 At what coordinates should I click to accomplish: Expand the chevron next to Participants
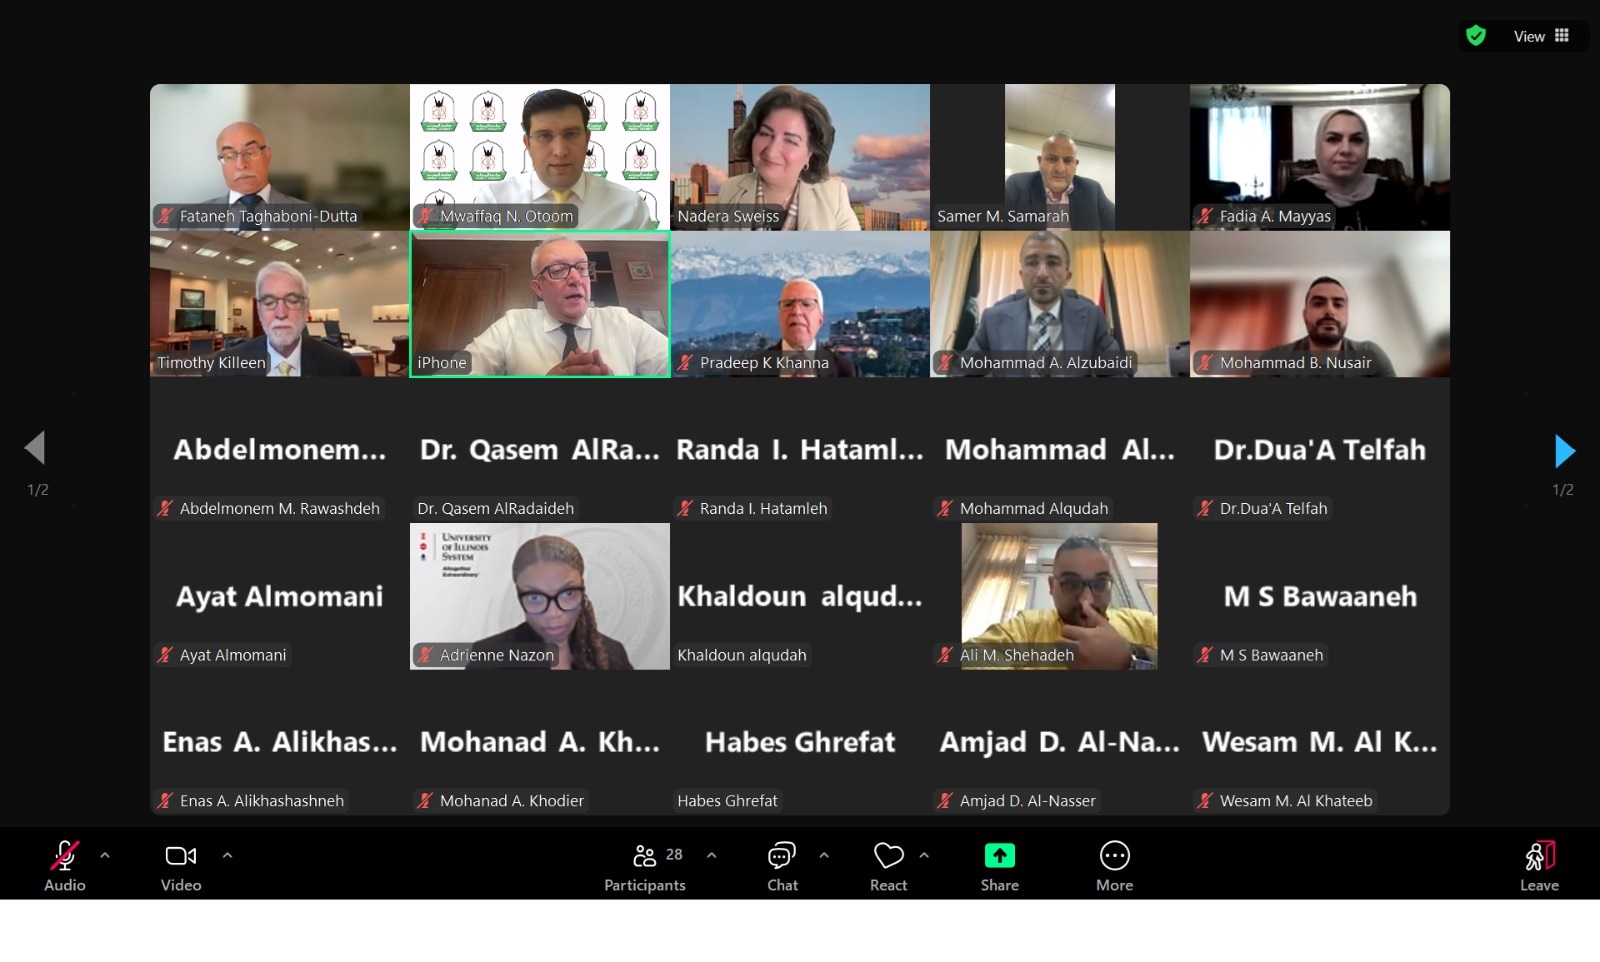point(711,856)
